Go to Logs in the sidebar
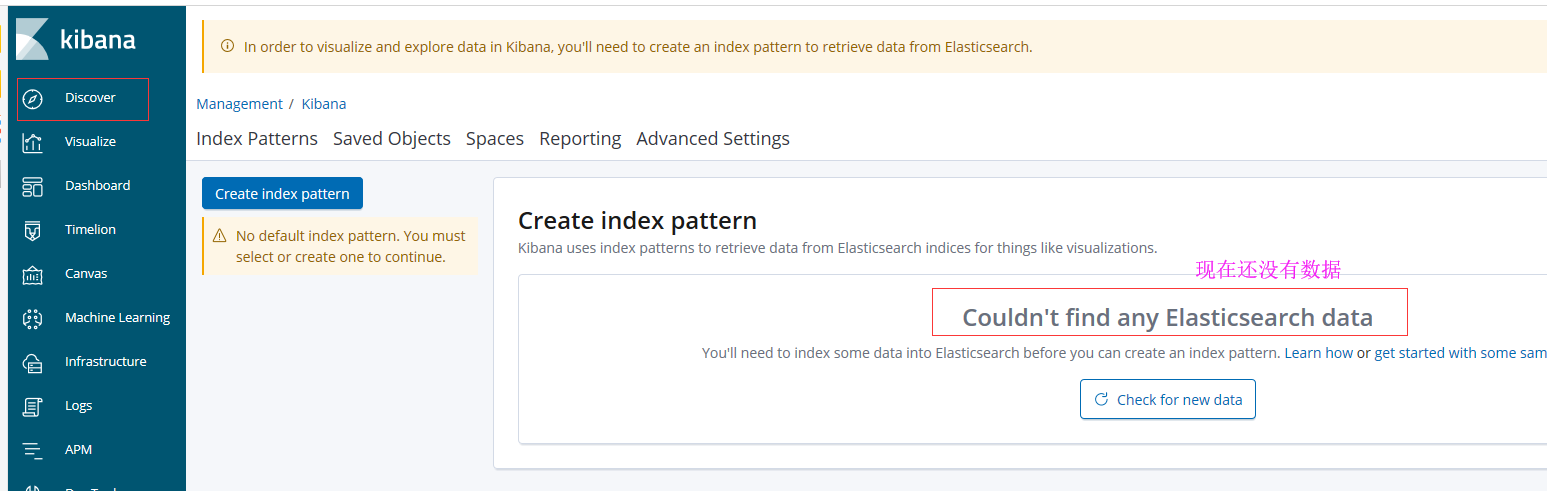Image resolution: width=1547 pixels, height=491 pixels. coord(78,405)
